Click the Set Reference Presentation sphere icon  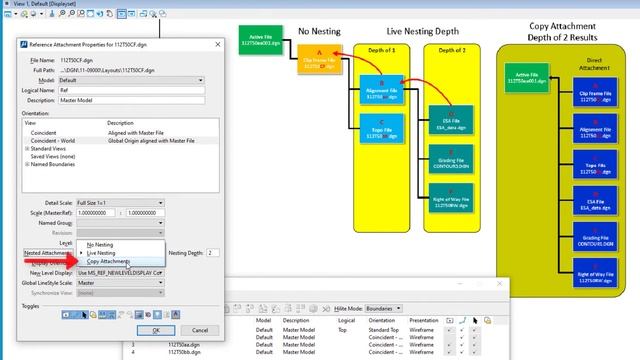[x=313, y=309]
